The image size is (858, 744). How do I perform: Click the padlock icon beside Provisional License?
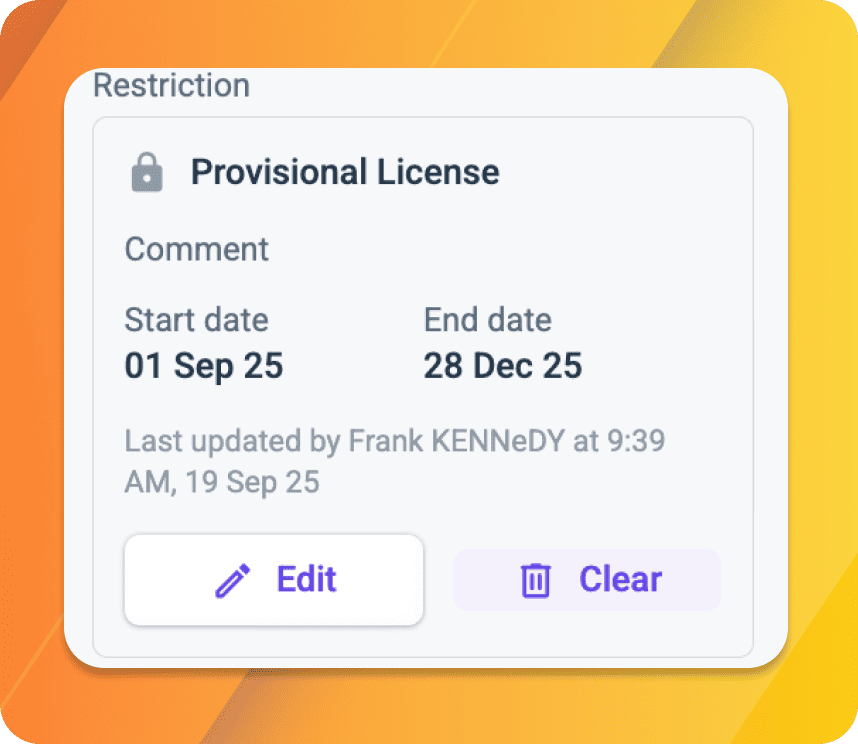click(147, 172)
